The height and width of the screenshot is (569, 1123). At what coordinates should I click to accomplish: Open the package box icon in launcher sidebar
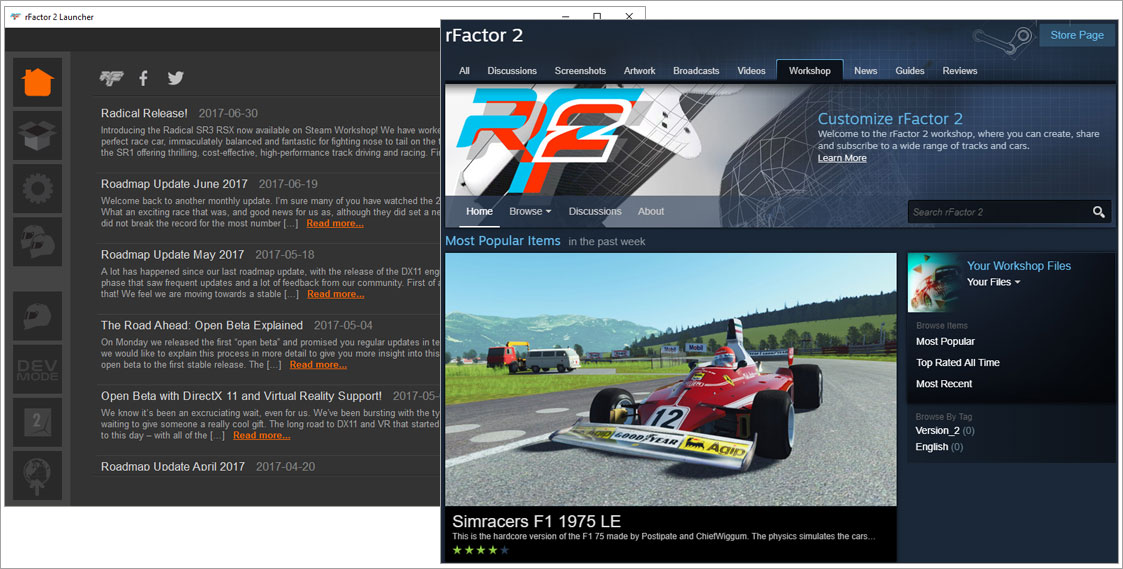(37, 135)
